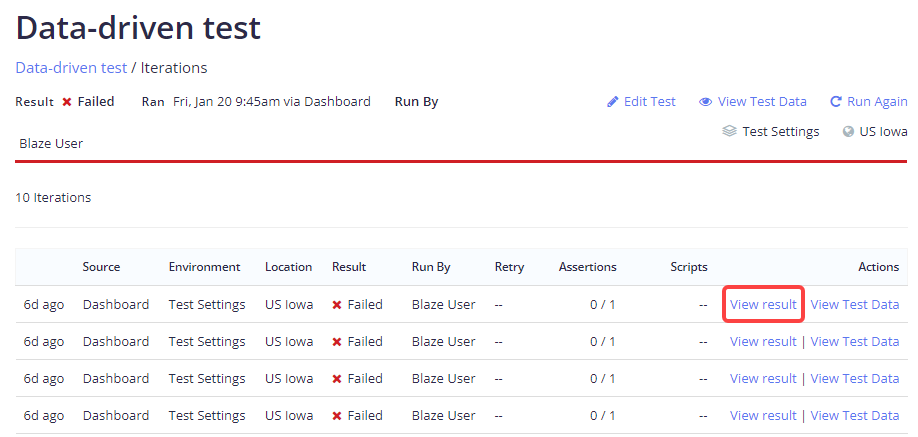918x437 pixels.
Task: Open View result in the second row
Action: click(763, 342)
